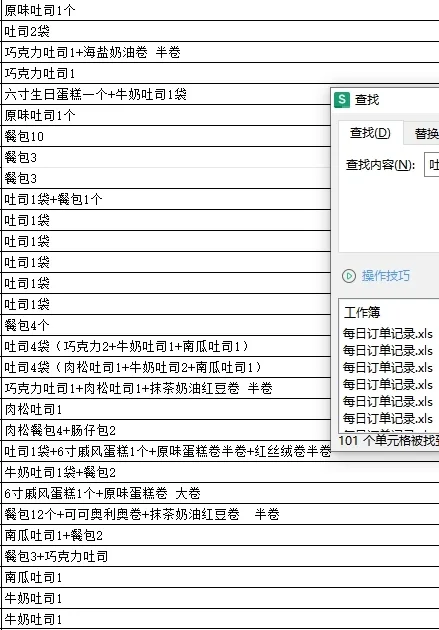Select the cell '吐司4袋（巧克力2+牛奶吐司1+南瓜吐司1）'
This screenshot has height=630, width=439.
pos(166,346)
